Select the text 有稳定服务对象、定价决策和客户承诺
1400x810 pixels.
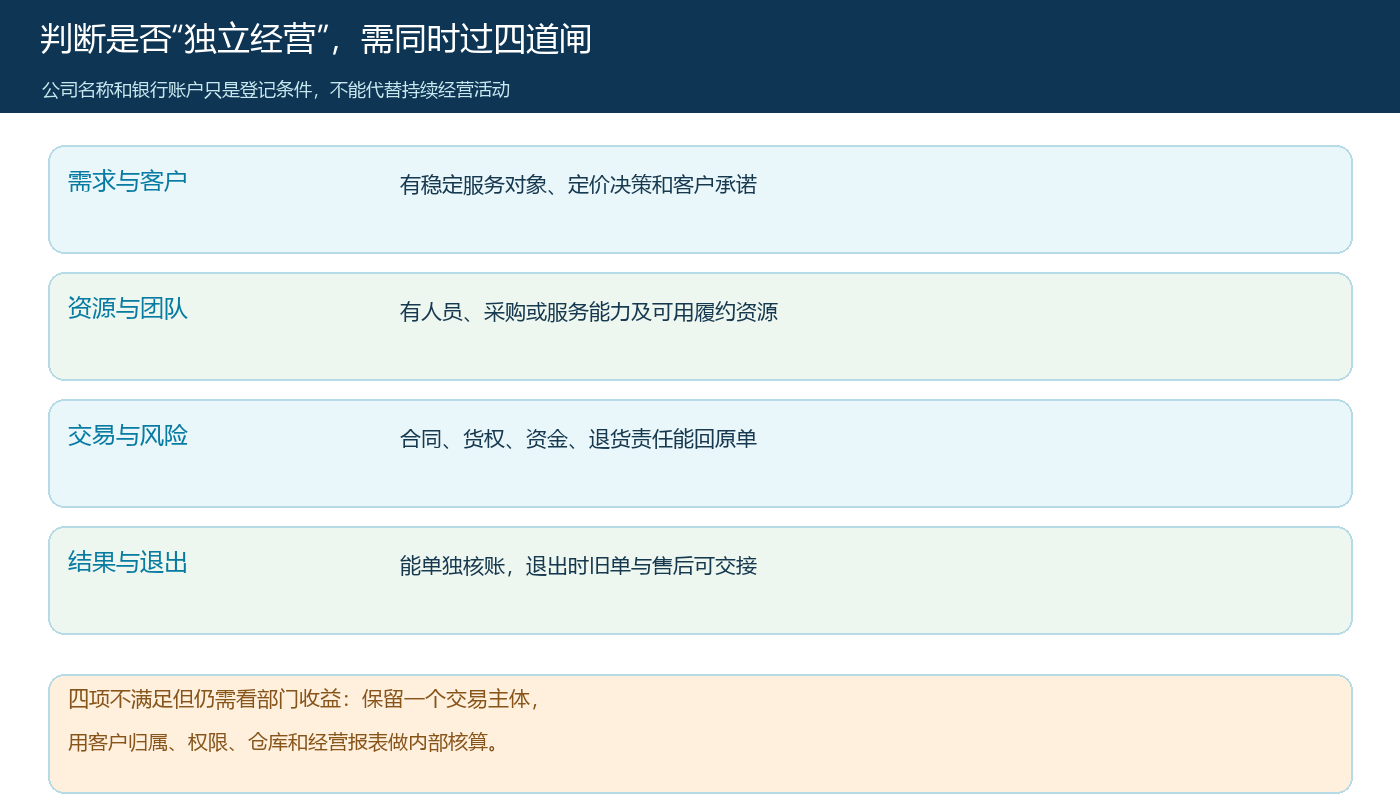tap(578, 185)
